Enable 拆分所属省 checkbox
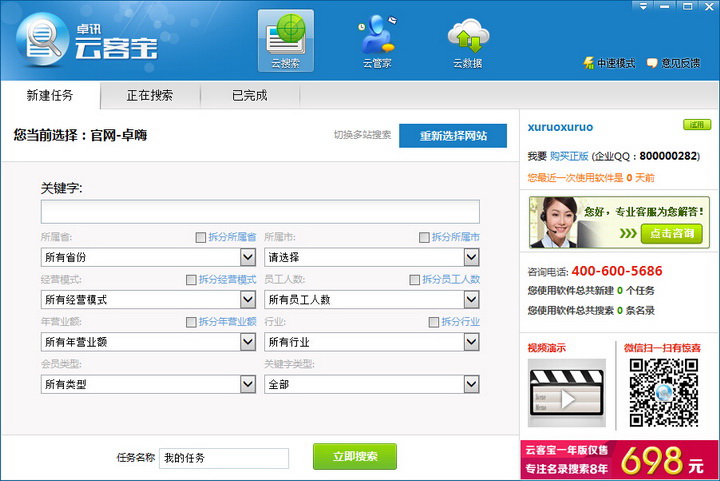This screenshot has width=720, height=481. 201,237
